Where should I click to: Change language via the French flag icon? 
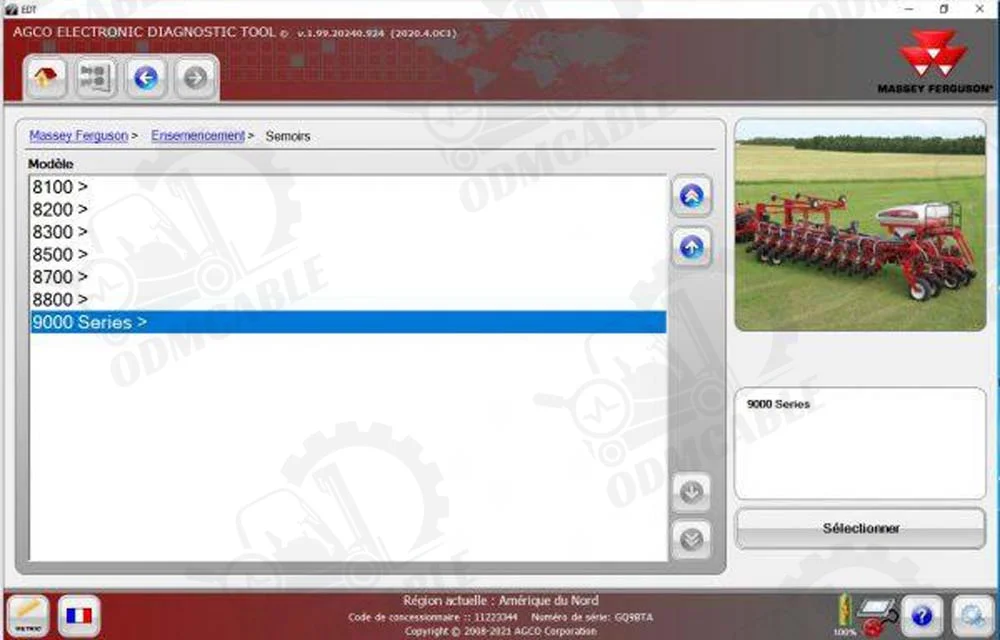tap(77, 612)
